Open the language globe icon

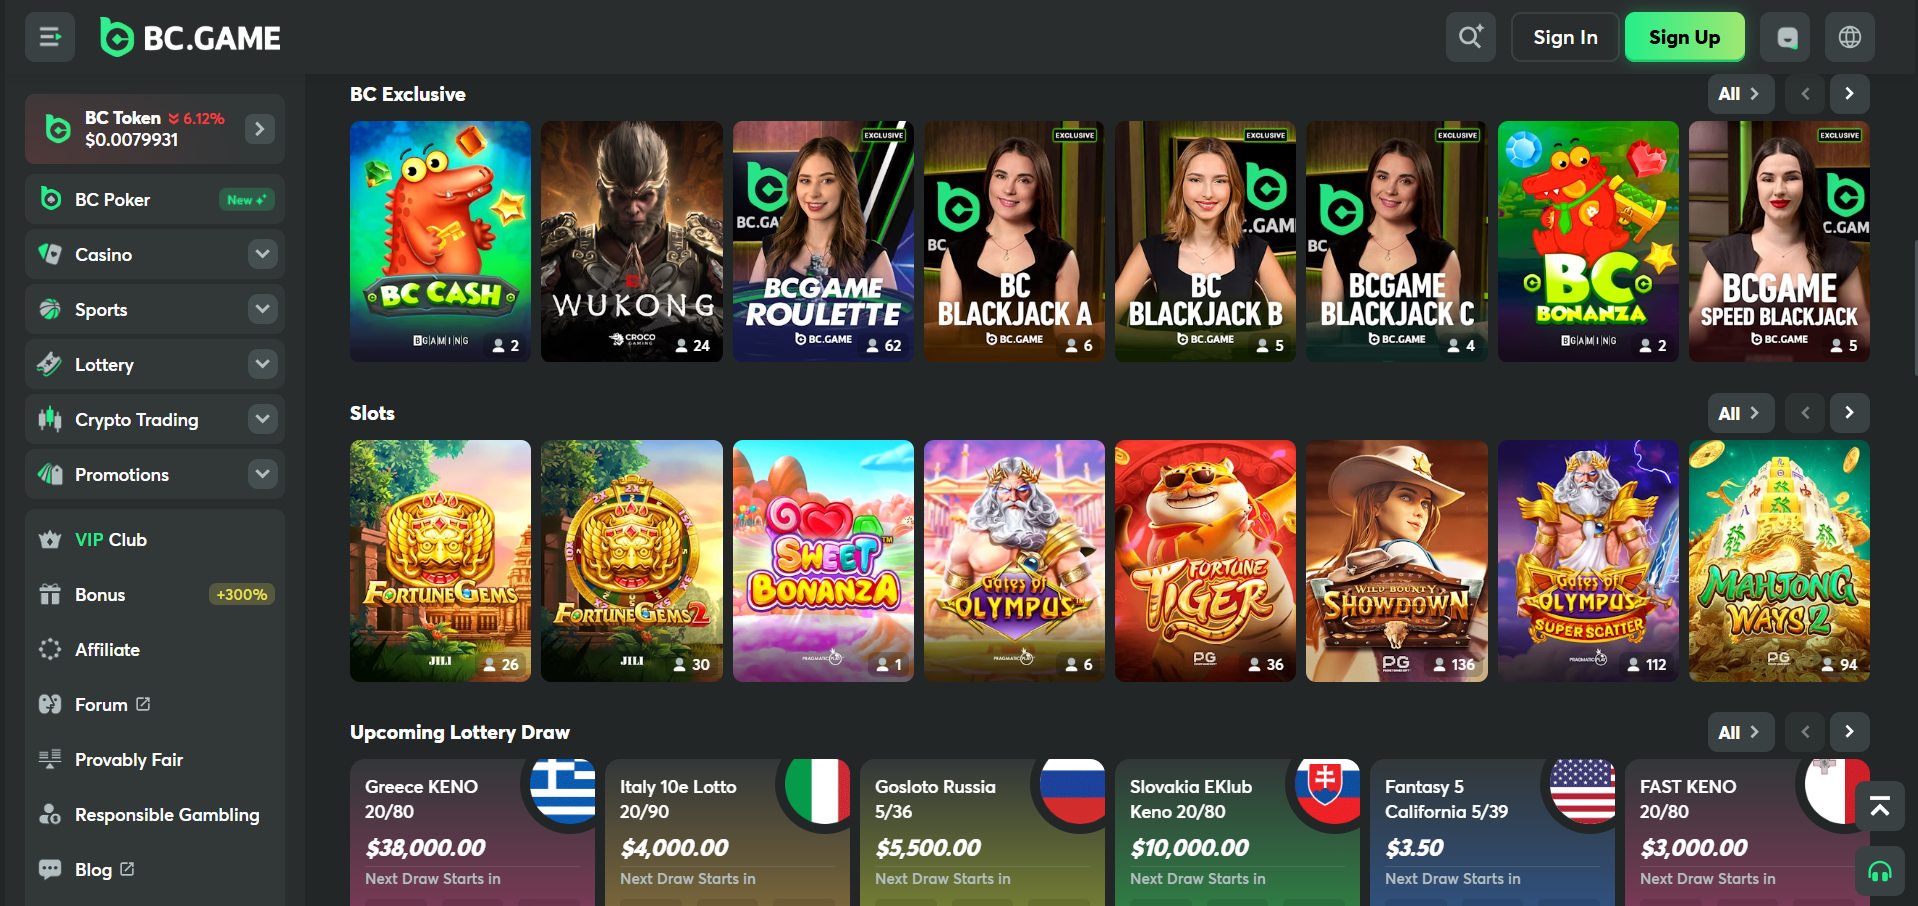(x=1850, y=37)
